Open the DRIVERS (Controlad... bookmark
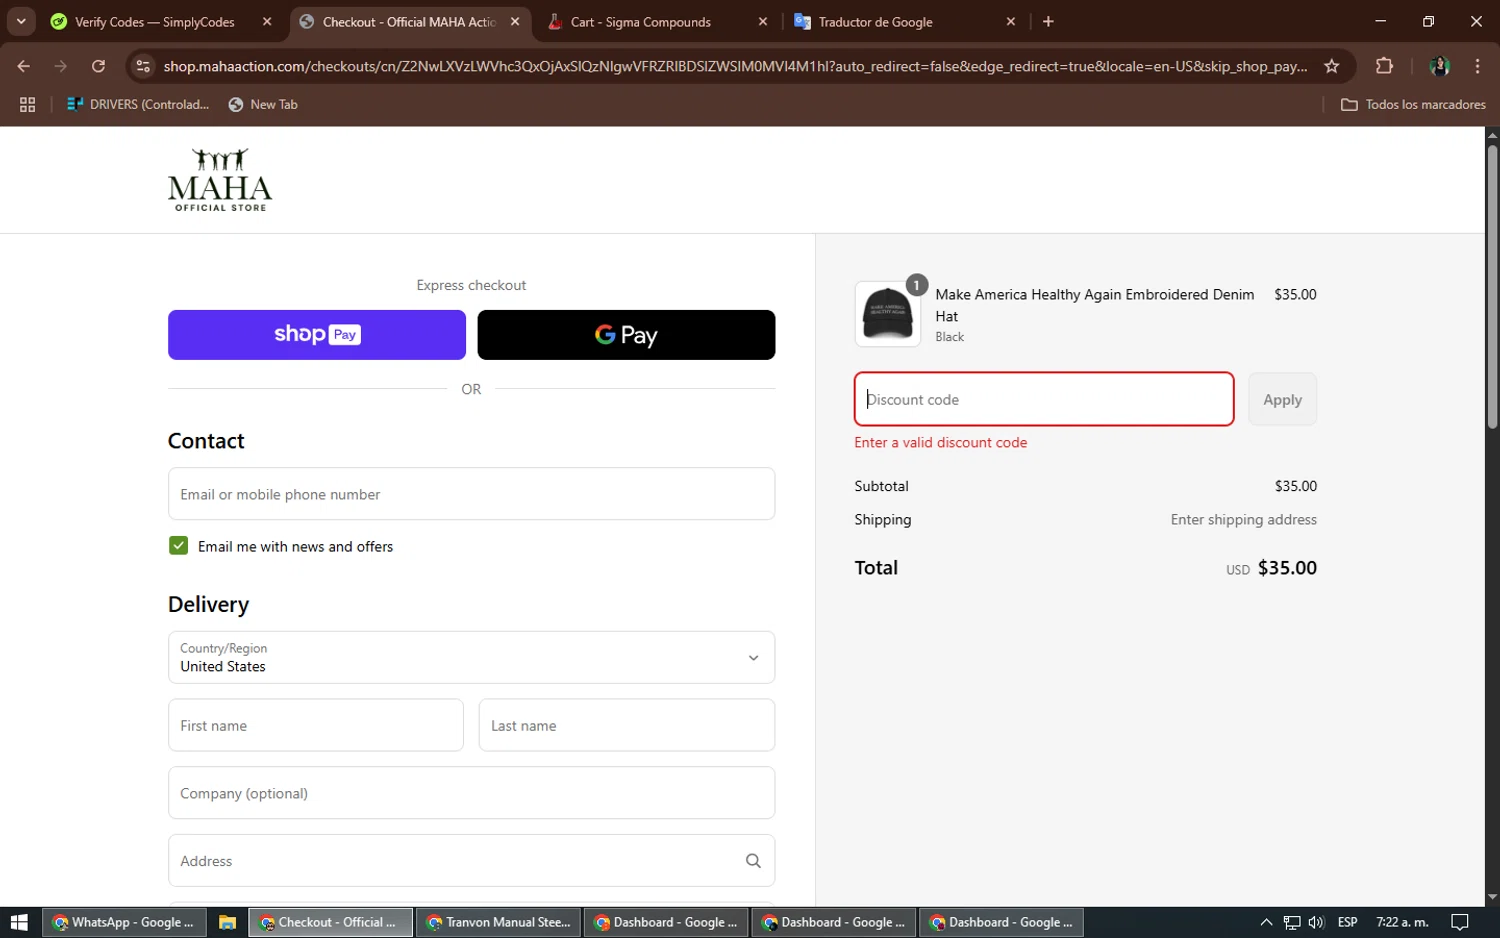The image size is (1500, 938). (x=138, y=104)
